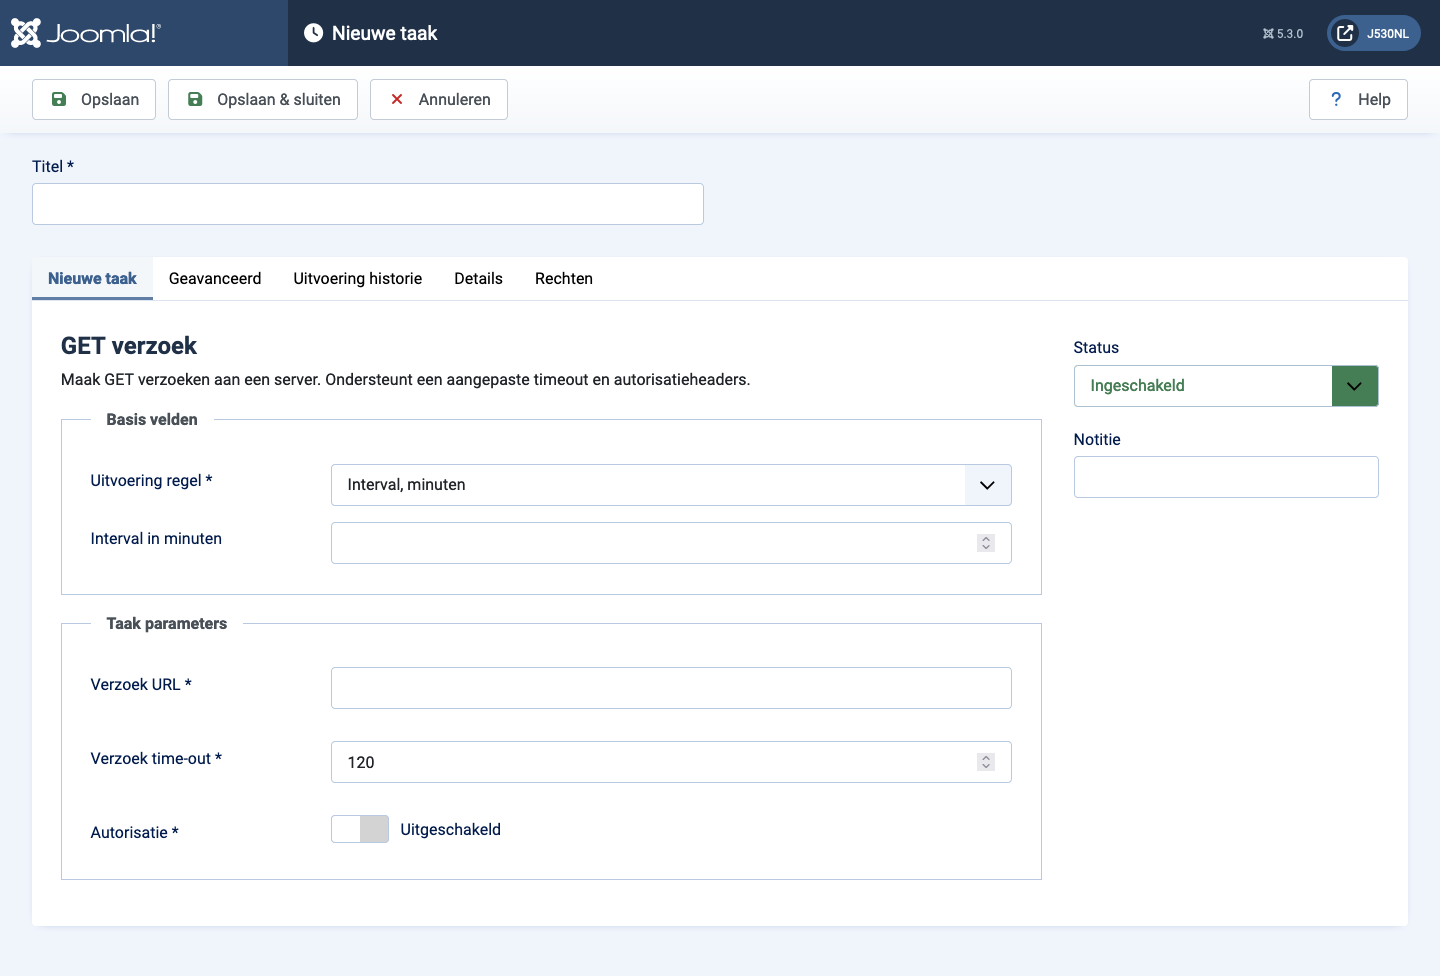
Task: Click into the Titel input field
Action: point(368,204)
